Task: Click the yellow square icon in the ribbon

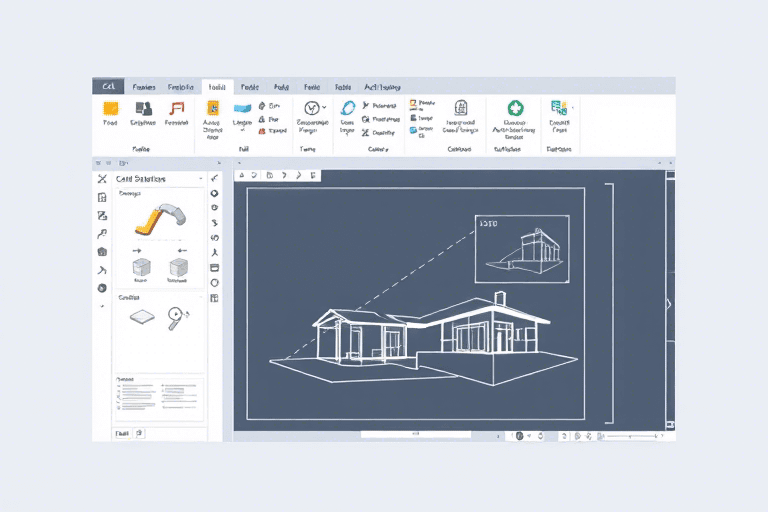Action: pyautogui.click(x=111, y=108)
